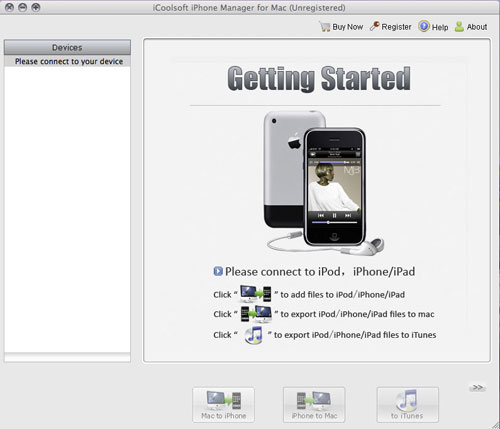Click the green About person icon
The height and width of the screenshot is (429, 500).
tap(459, 27)
